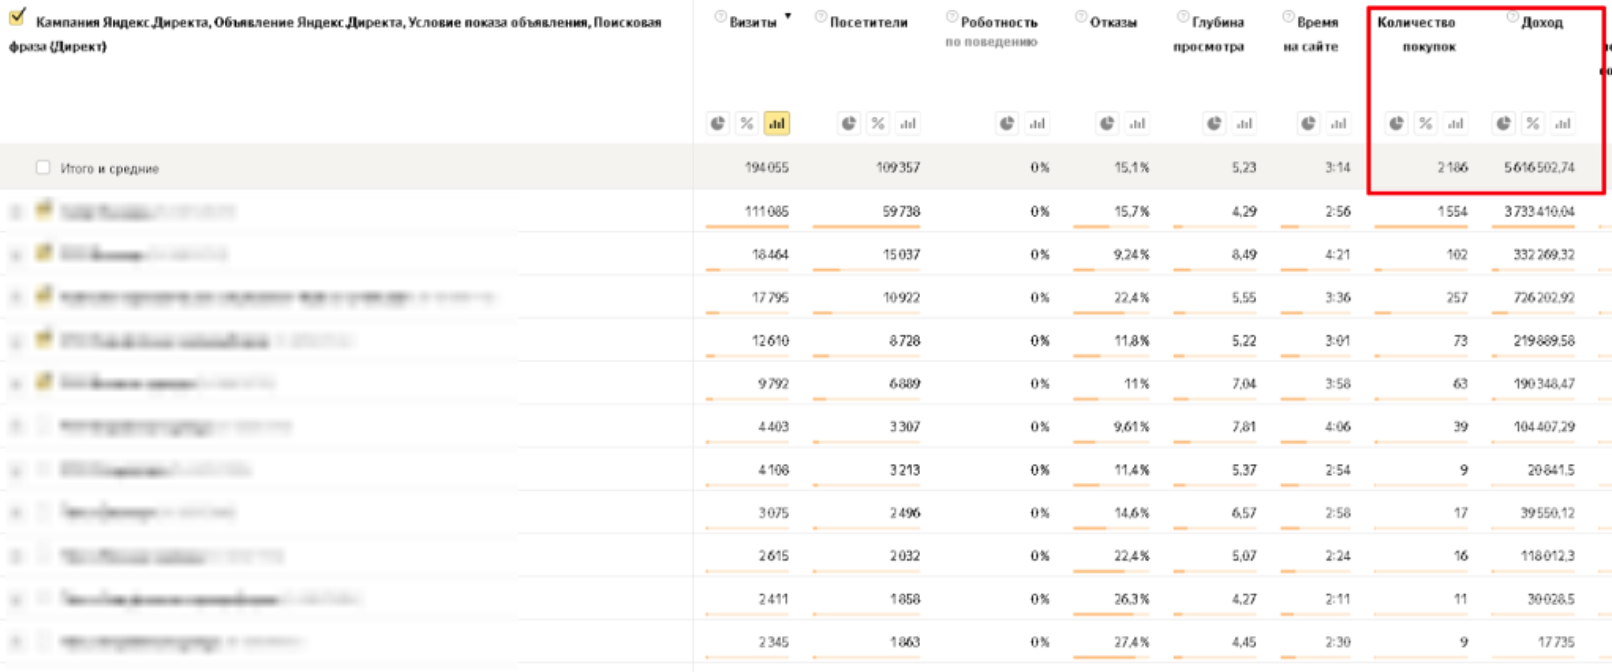Show pie chart for Доход column
The height and width of the screenshot is (672, 1612).
pyautogui.click(x=1504, y=123)
